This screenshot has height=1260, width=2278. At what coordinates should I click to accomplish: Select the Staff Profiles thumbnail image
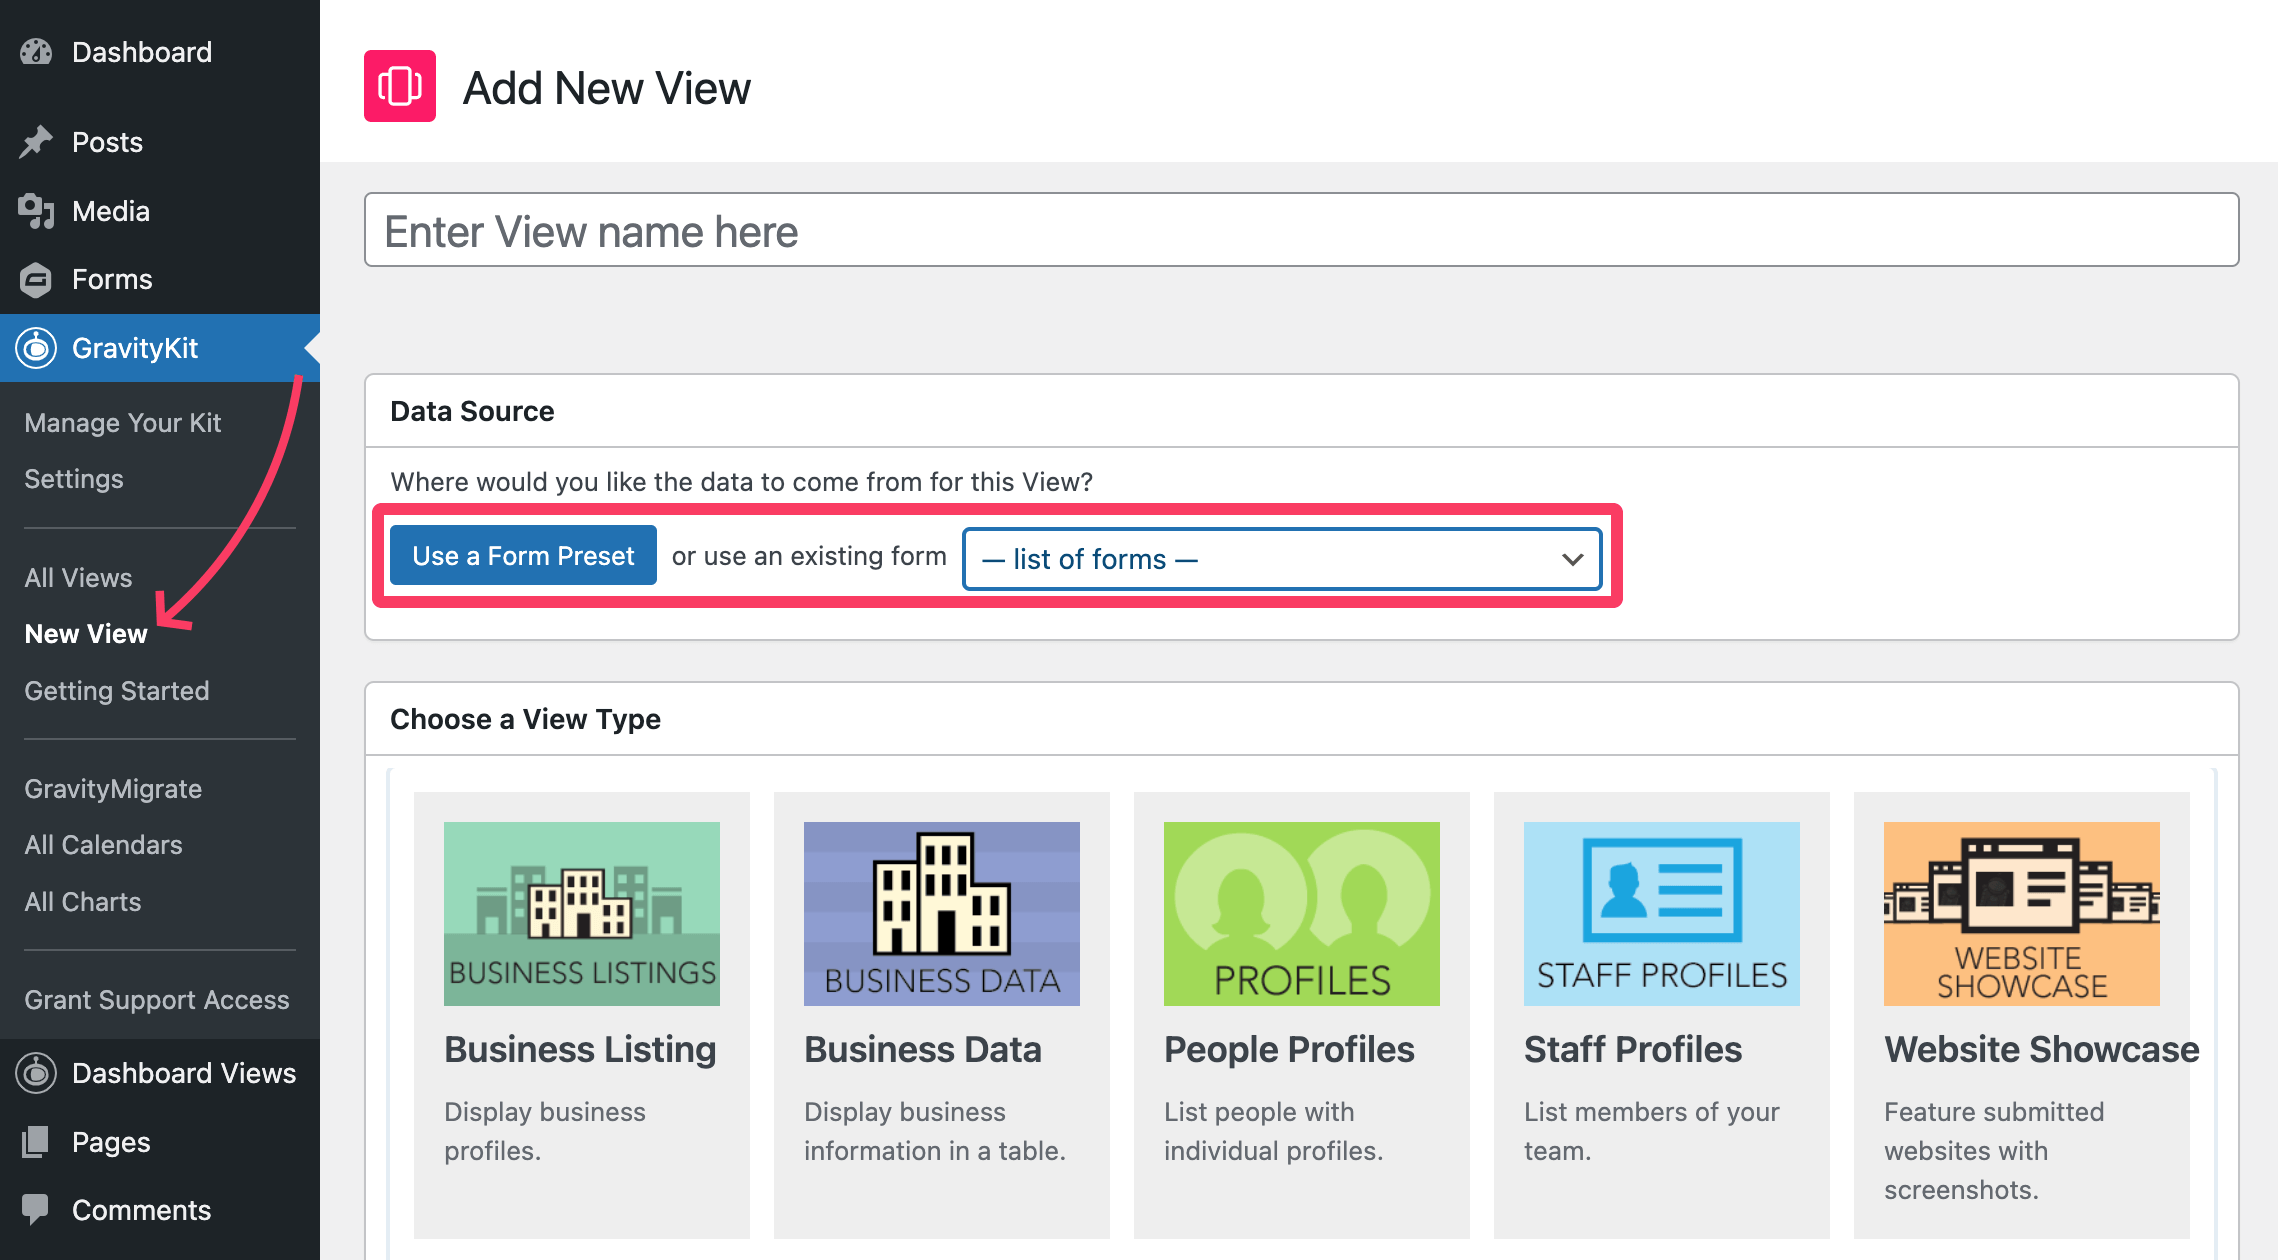point(1662,914)
